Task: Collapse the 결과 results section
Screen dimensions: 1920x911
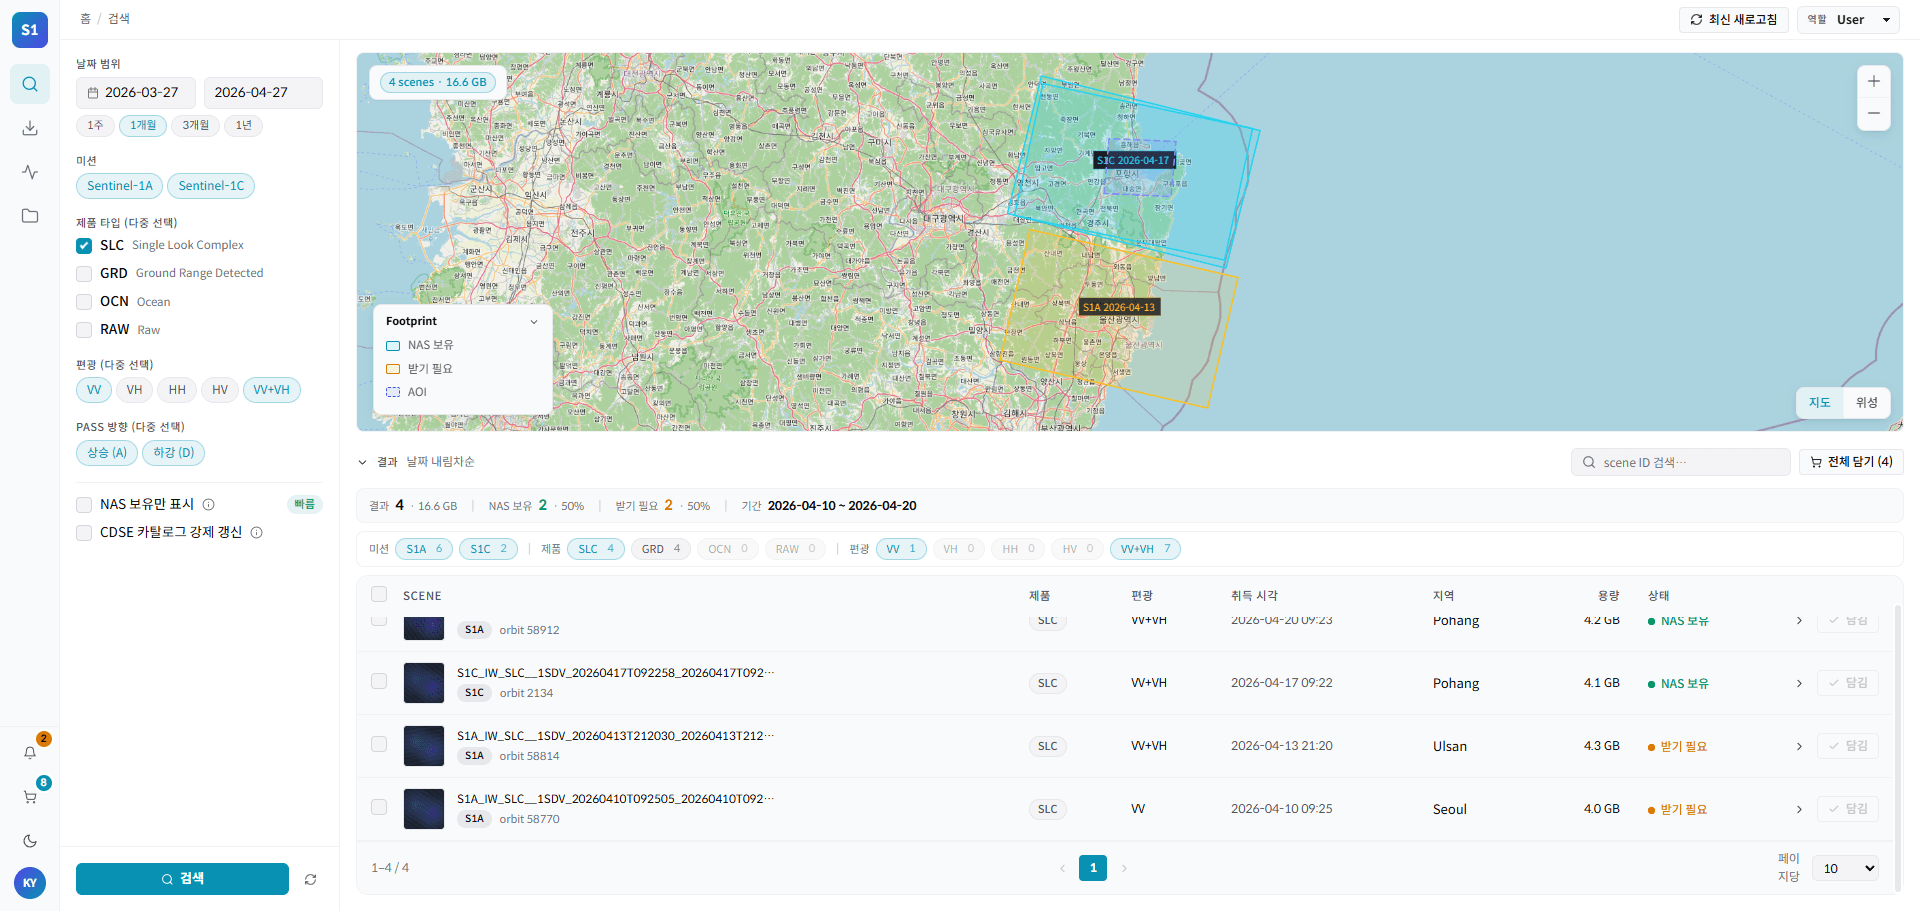Action: pos(363,462)
